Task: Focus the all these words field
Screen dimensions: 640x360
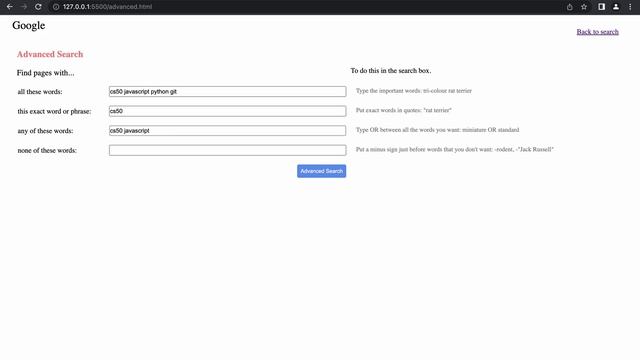Action: [227, 91]
